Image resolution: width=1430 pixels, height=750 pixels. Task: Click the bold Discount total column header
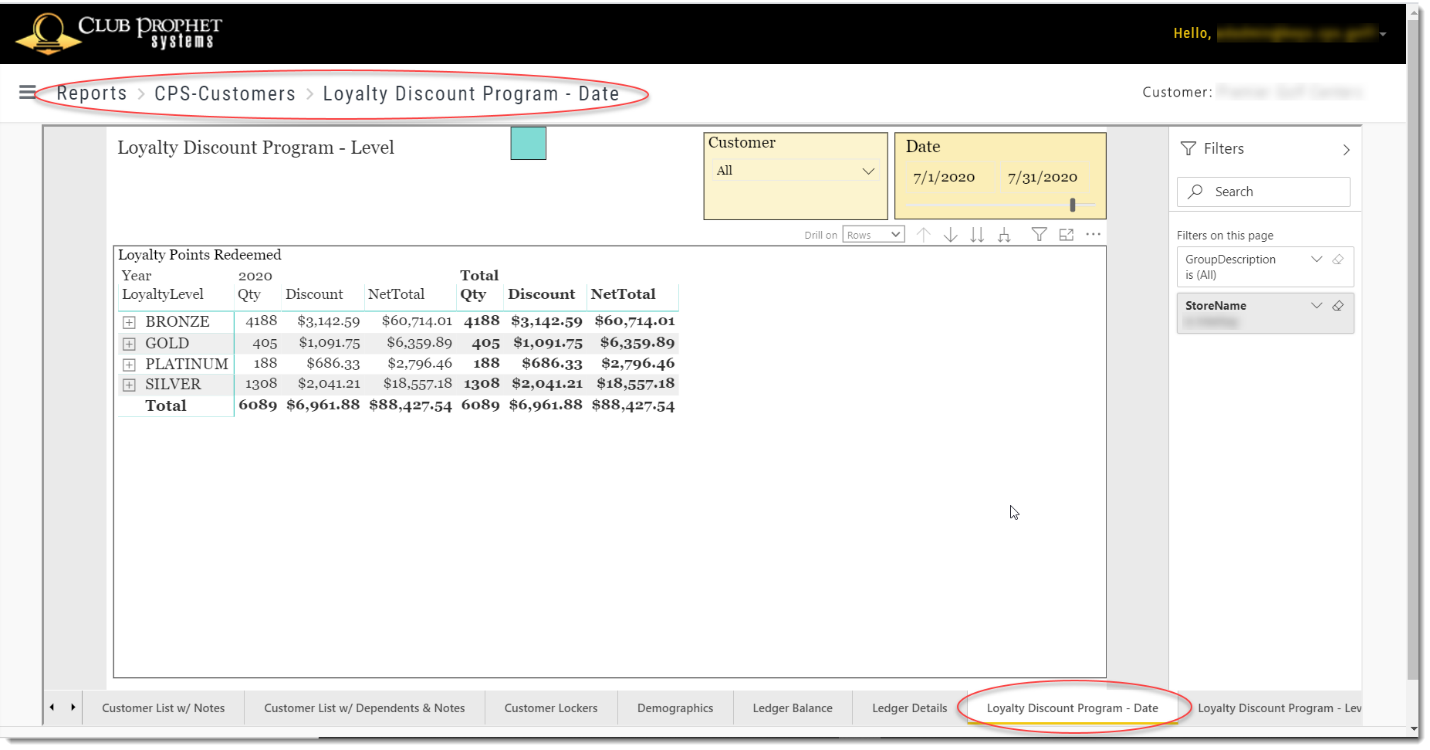(x=542, y=294)
